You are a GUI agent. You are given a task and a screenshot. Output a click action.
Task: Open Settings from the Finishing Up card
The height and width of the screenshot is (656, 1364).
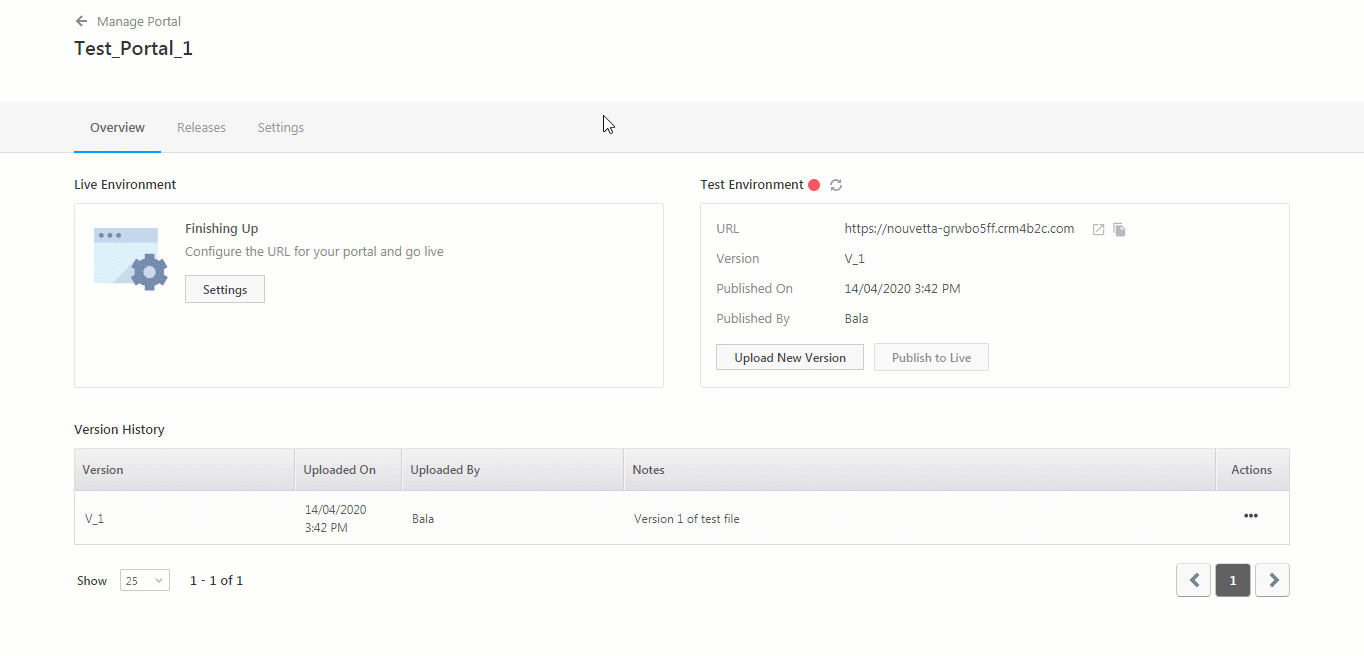pyautogui.click(x=224, y=289)
